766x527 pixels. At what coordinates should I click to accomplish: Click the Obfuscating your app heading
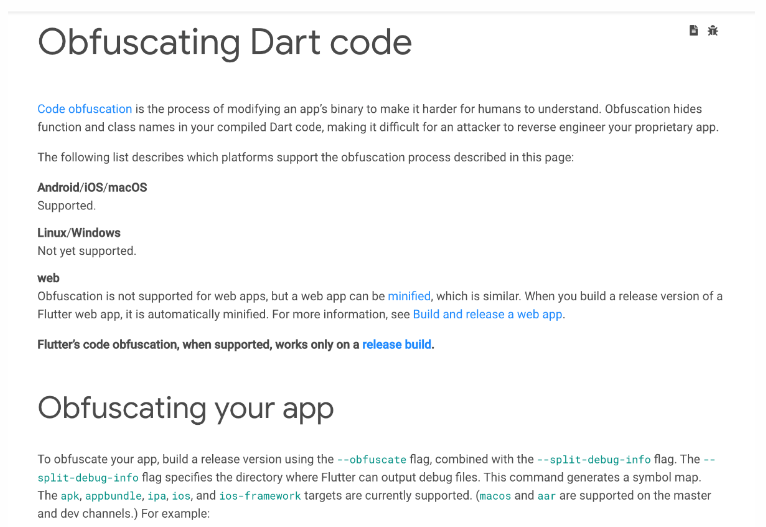[185, 408]
